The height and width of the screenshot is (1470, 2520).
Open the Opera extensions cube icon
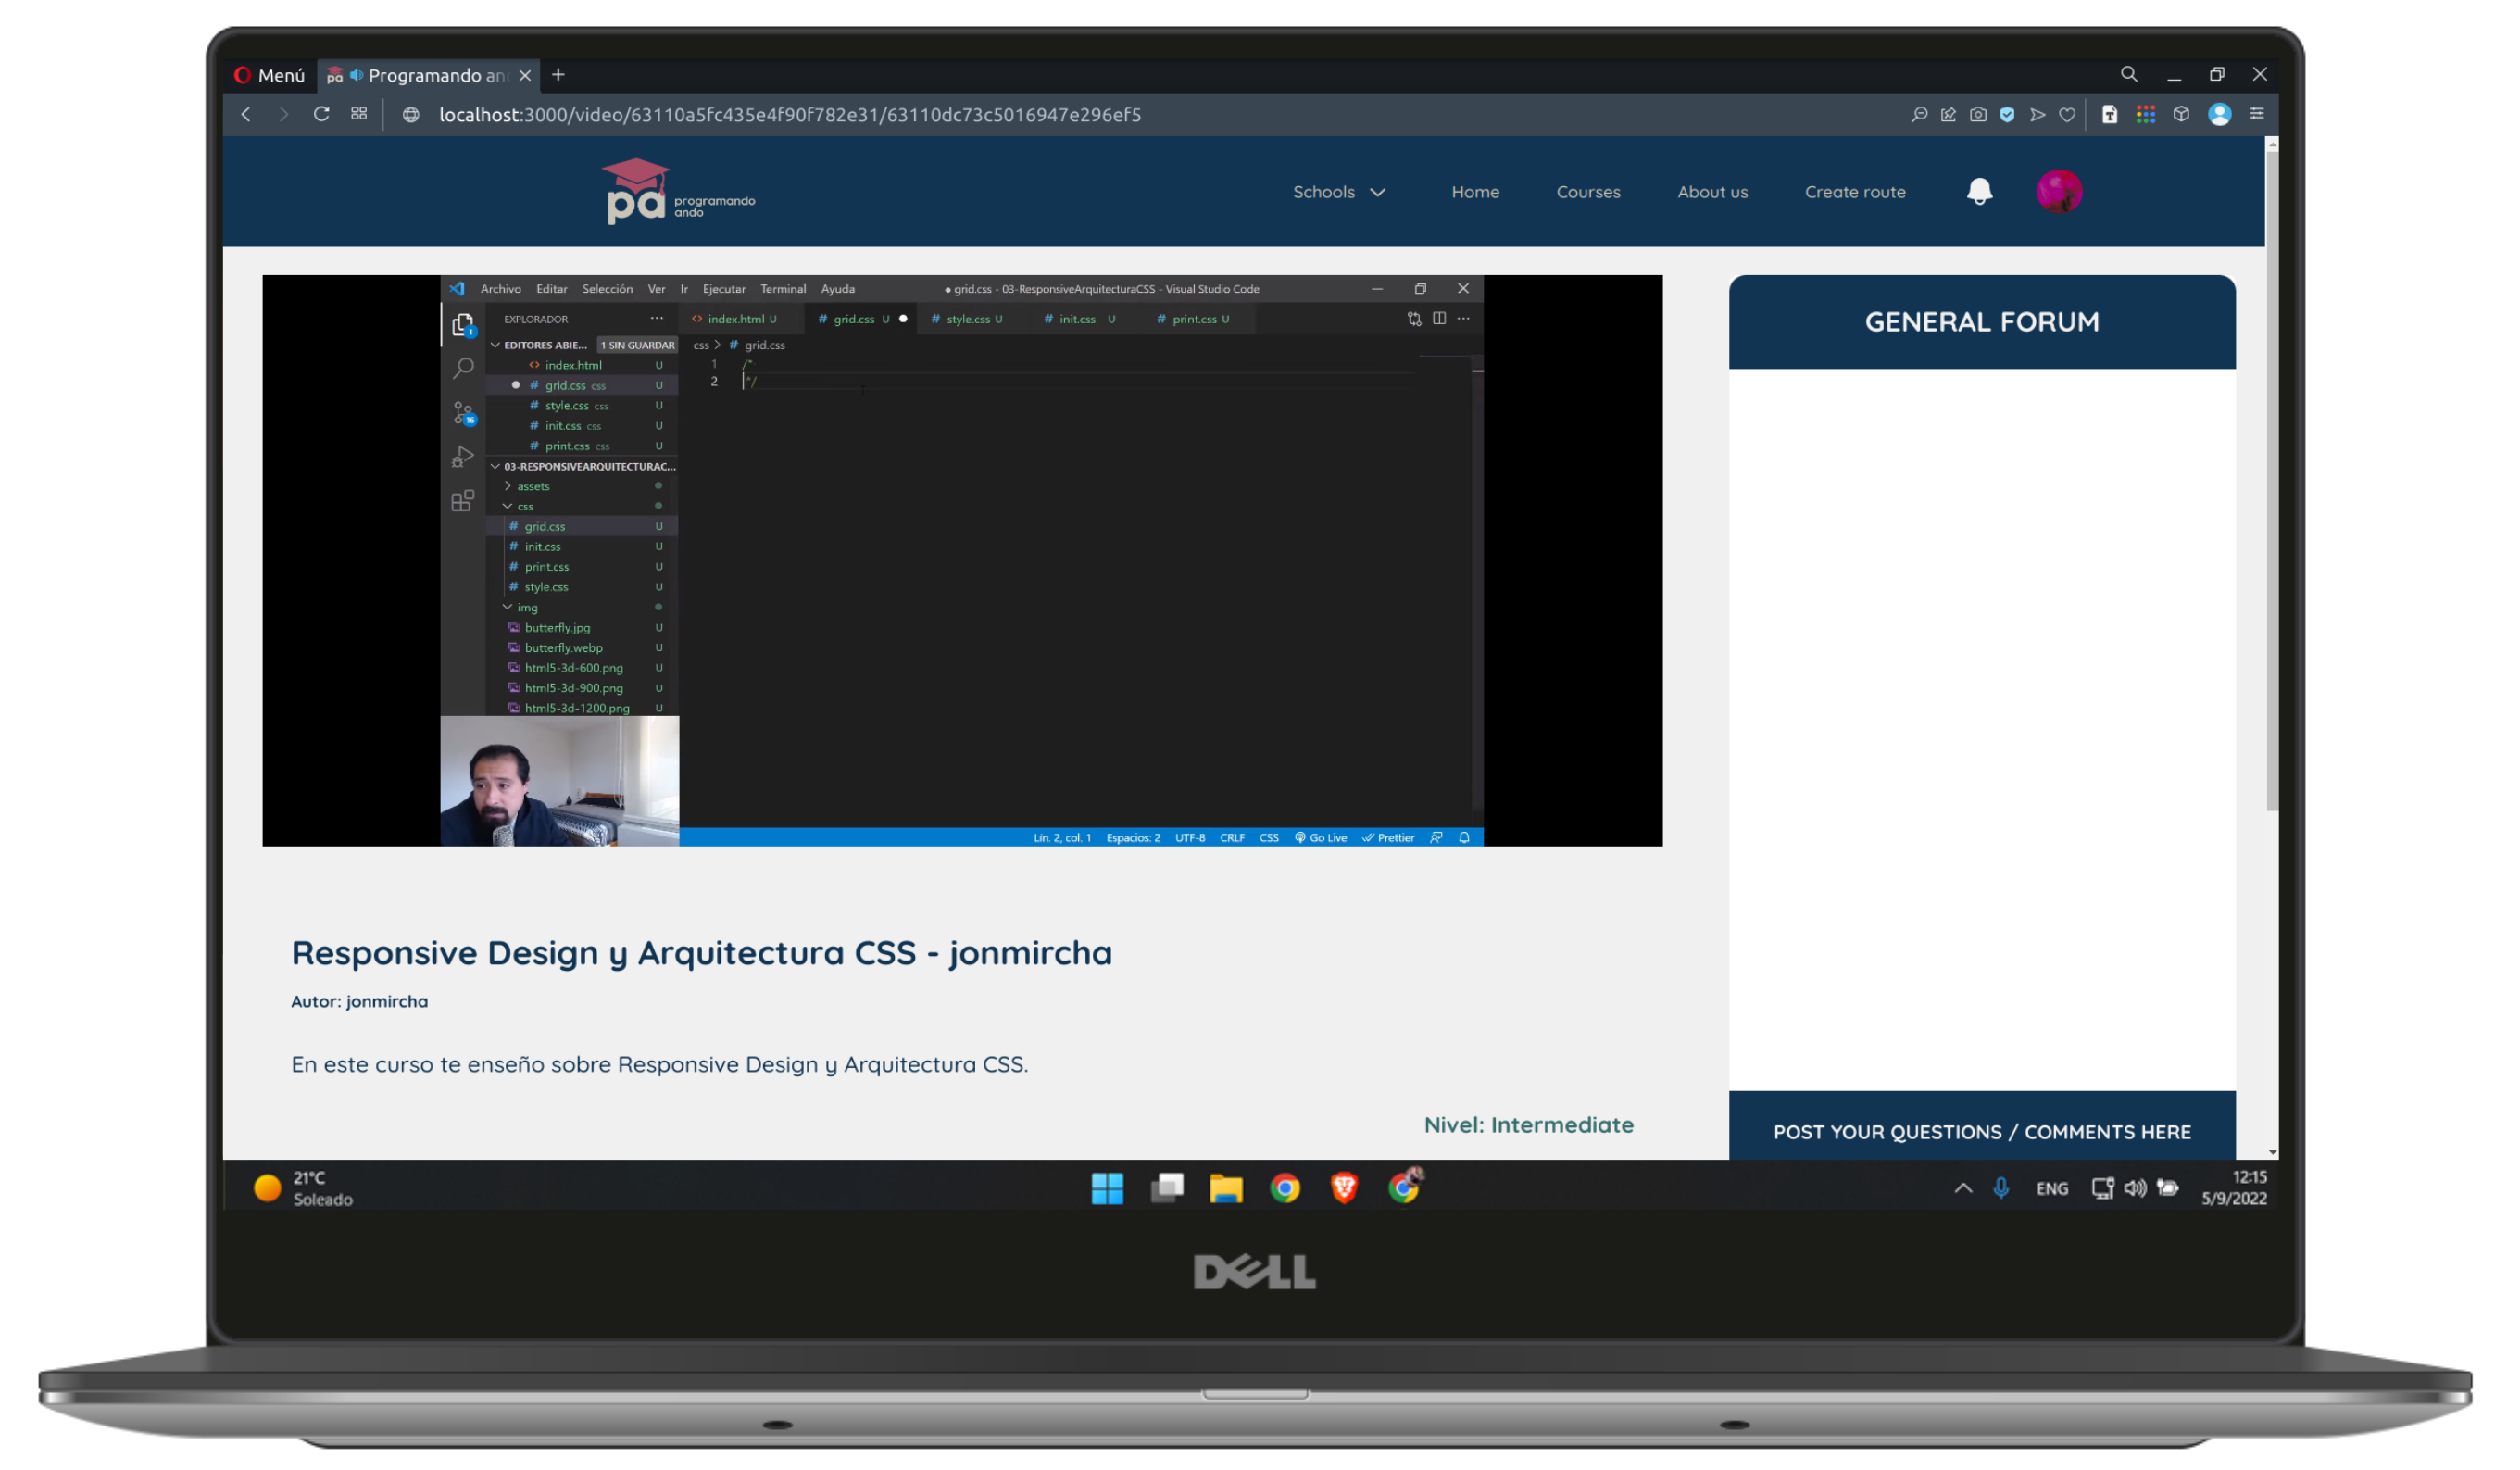(2181, 114)
